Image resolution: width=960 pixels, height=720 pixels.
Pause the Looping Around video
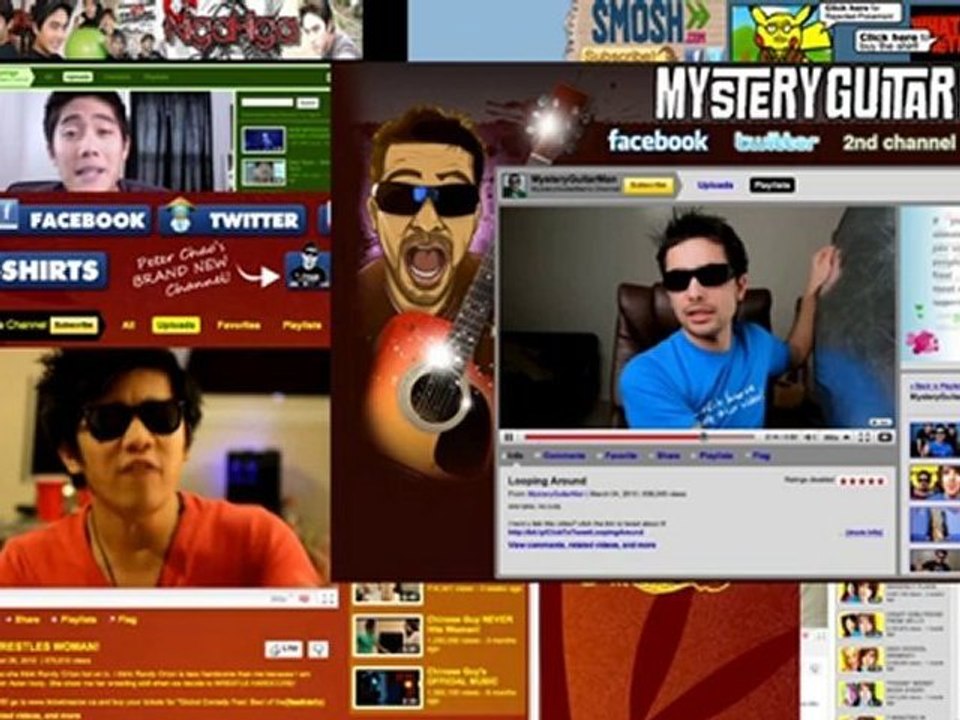pyautogui.click(x=508, y=437)
